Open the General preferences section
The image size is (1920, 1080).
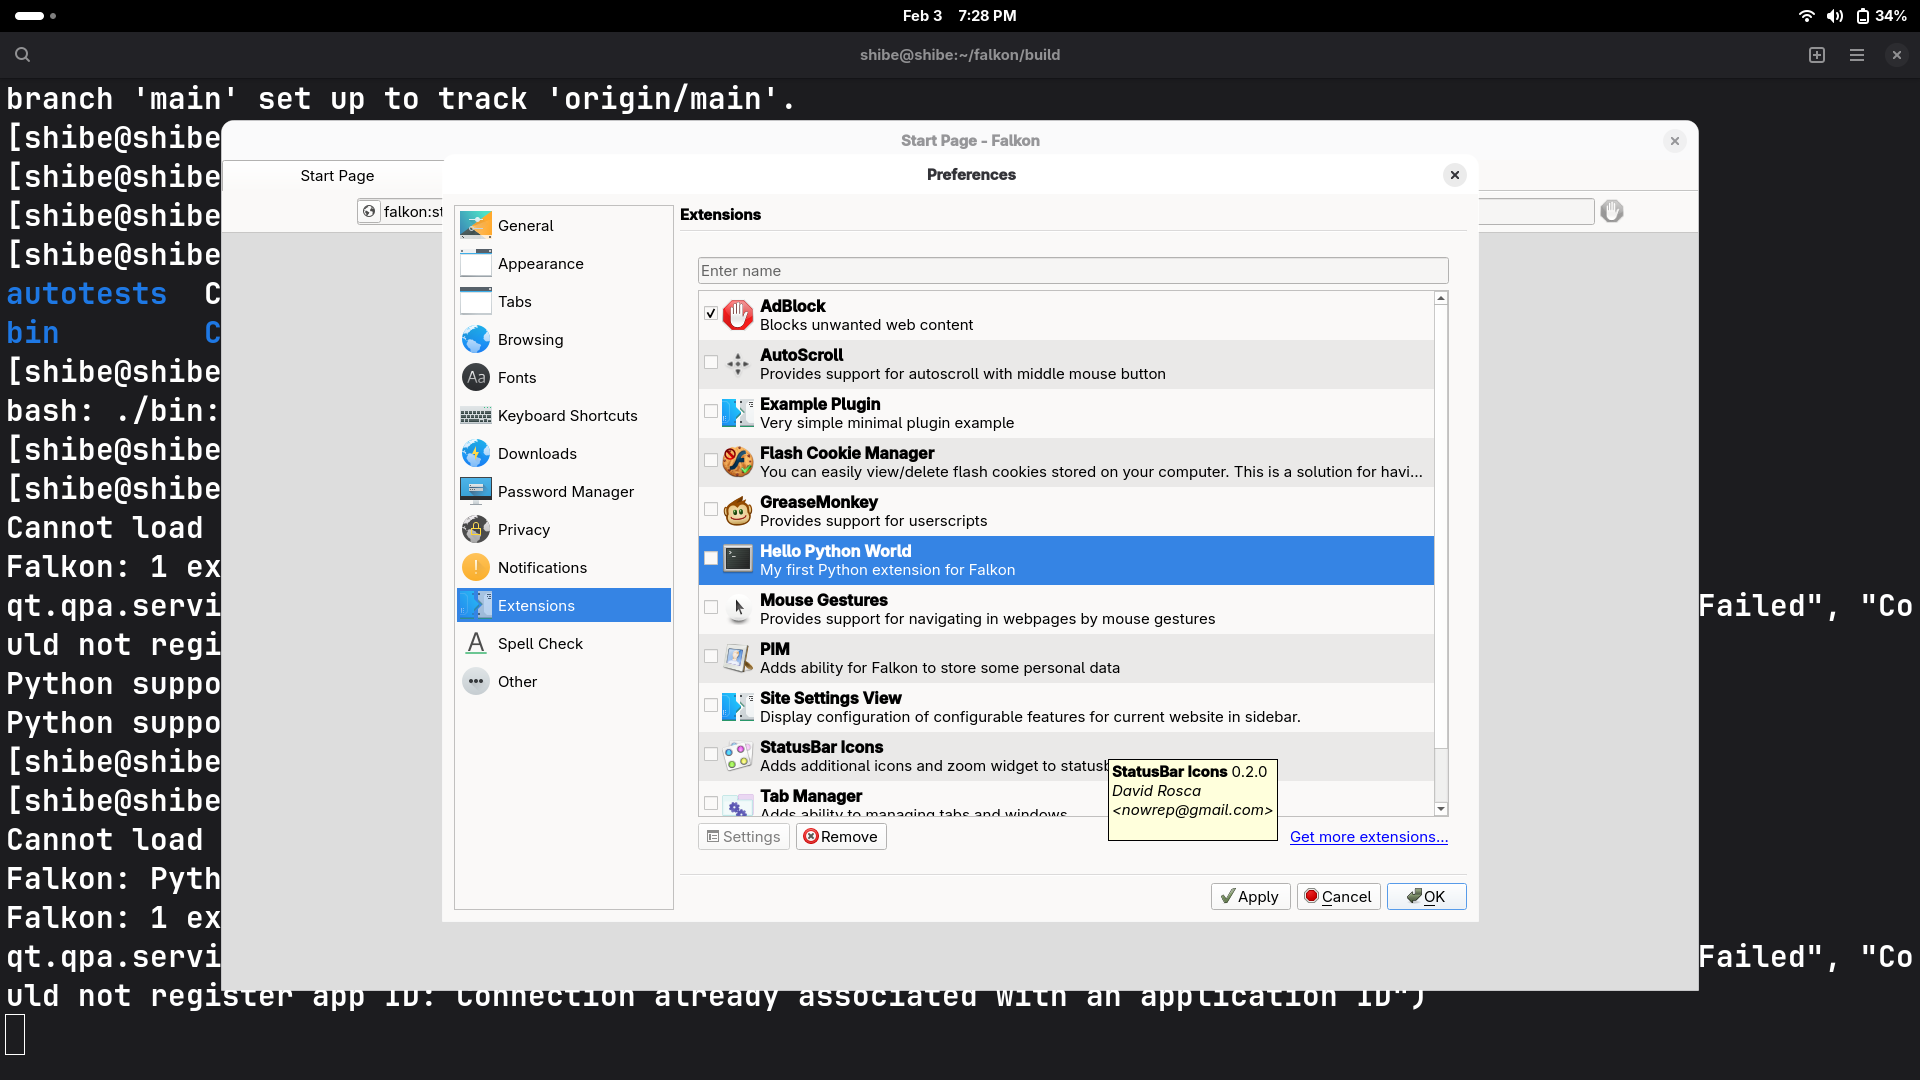pyautogui.click(x=525, y=225)
